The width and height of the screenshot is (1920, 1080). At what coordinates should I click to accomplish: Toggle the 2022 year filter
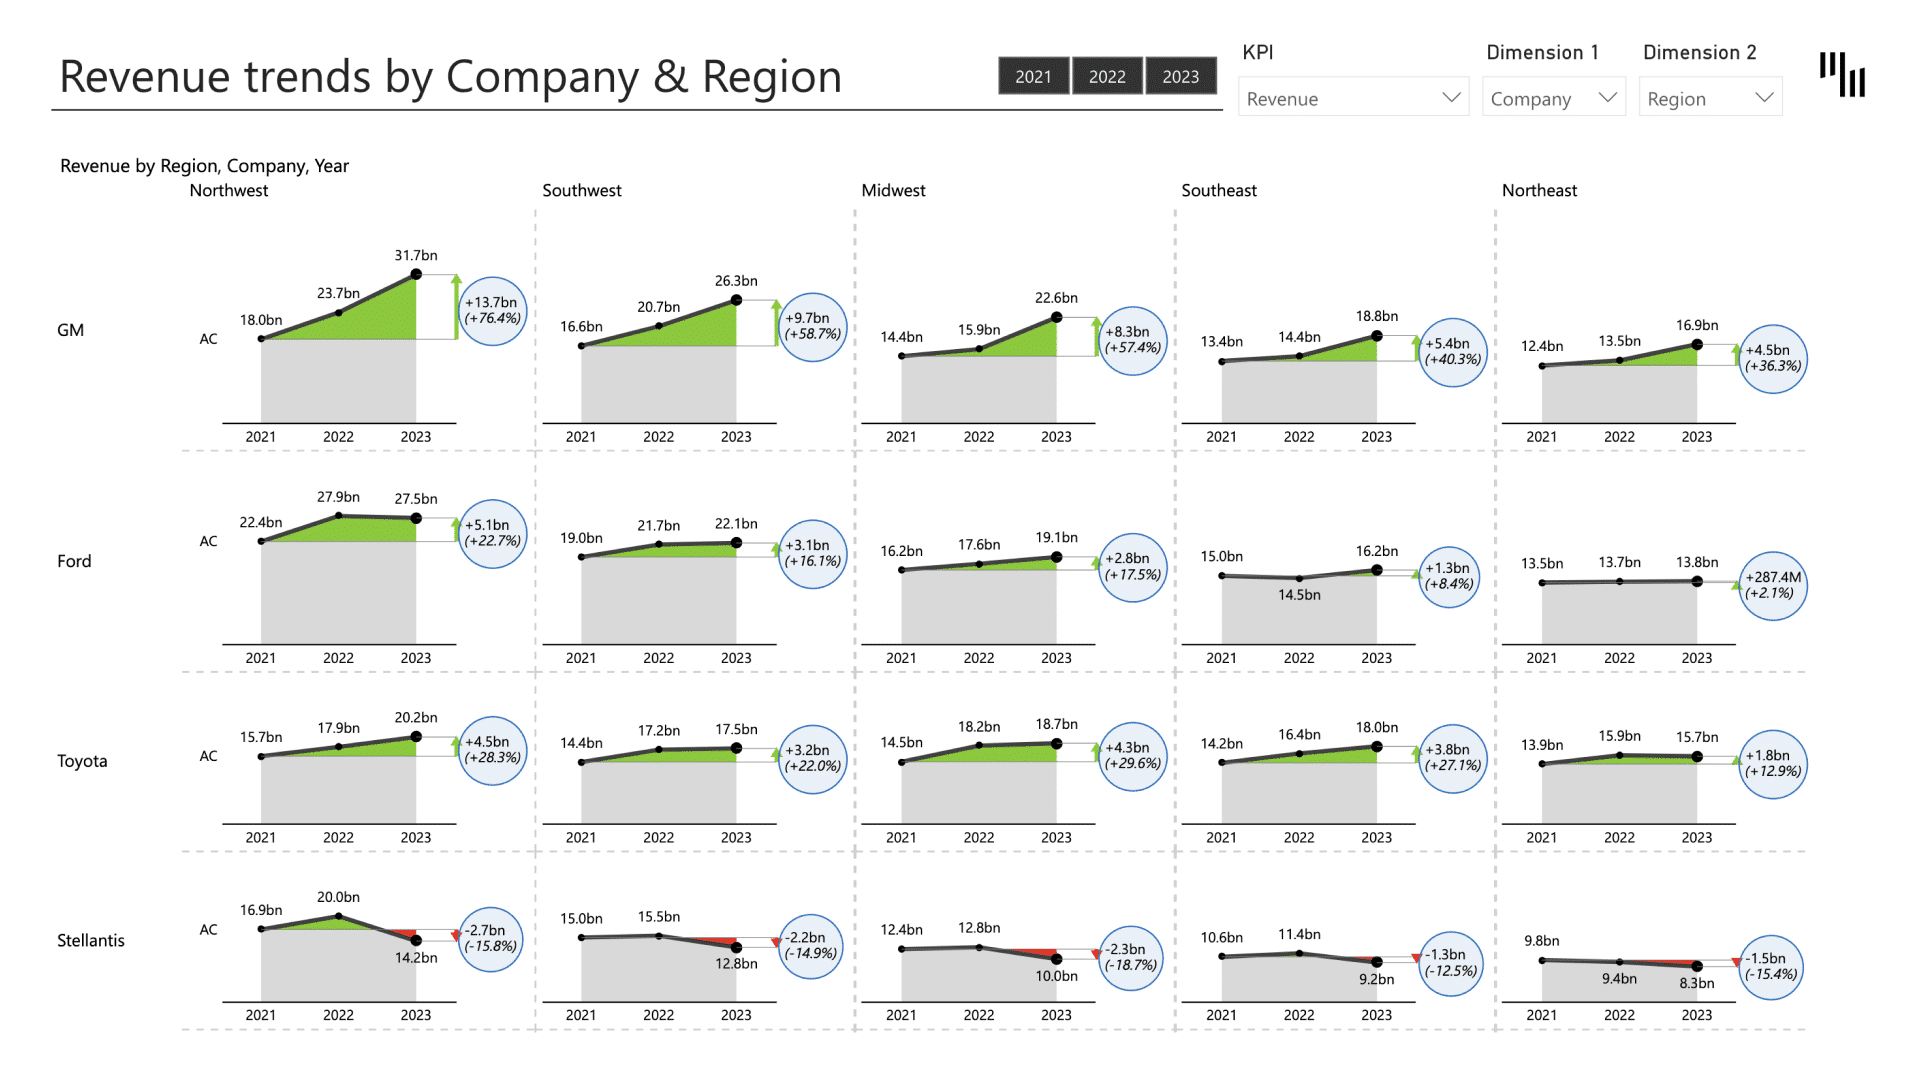pos(1107,75)
